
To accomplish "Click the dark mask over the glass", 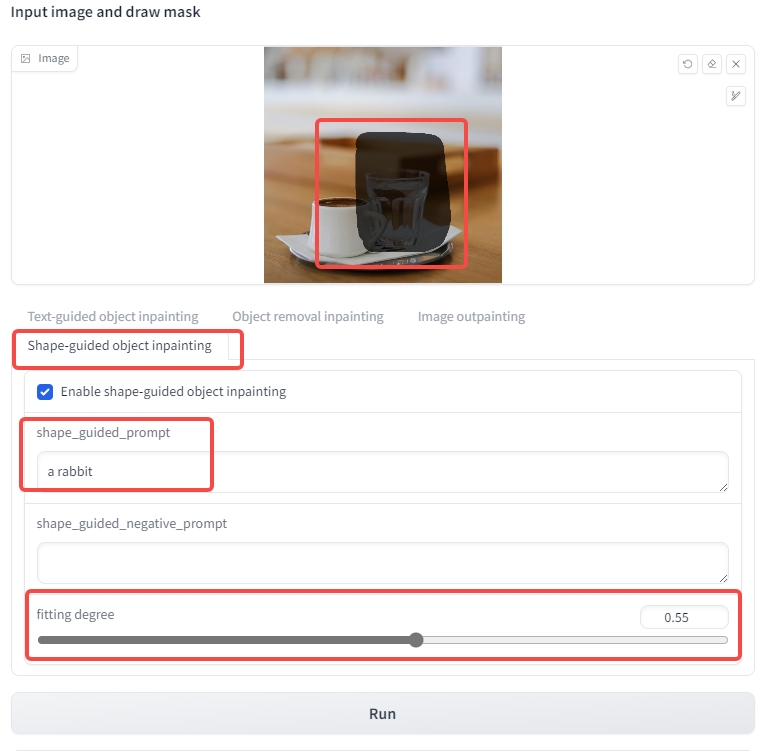I will [401, 192].
